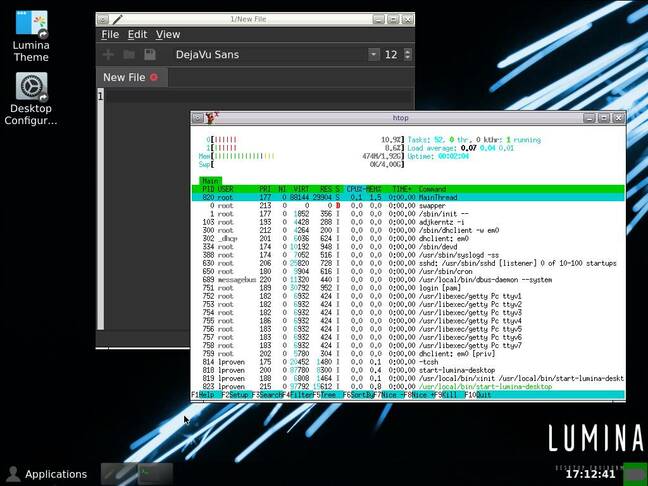Select the dhclient: em0 [priv] process row
The width and height of the screenshot is (648, 486).
[x=408, y=354]
